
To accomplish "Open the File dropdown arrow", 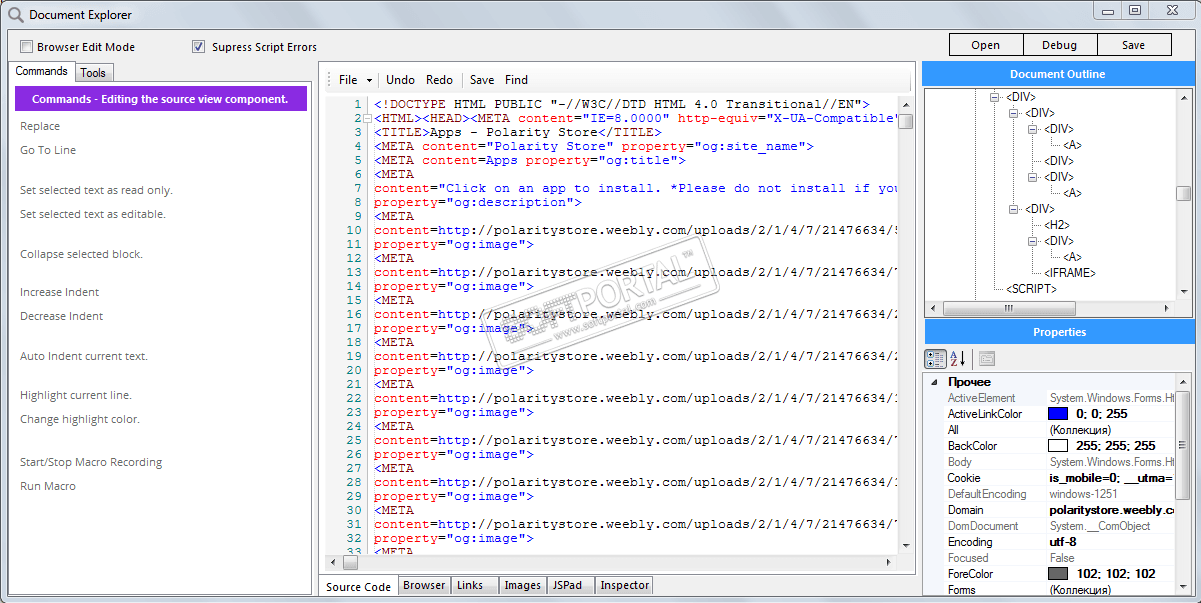I will click(x=369, y=80).
